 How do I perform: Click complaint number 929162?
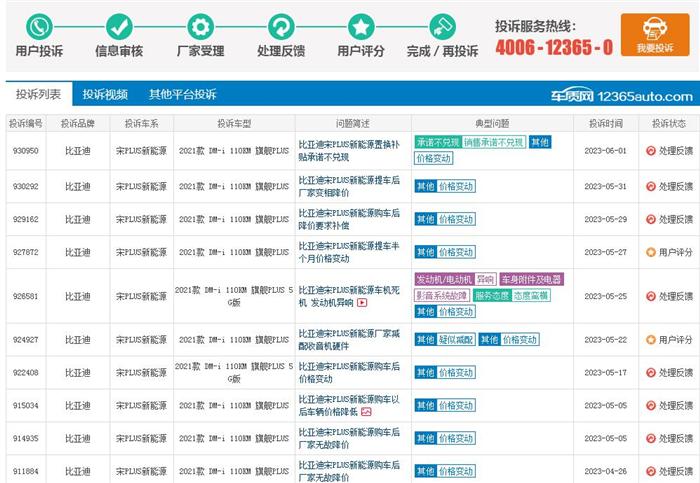[25, 219]
